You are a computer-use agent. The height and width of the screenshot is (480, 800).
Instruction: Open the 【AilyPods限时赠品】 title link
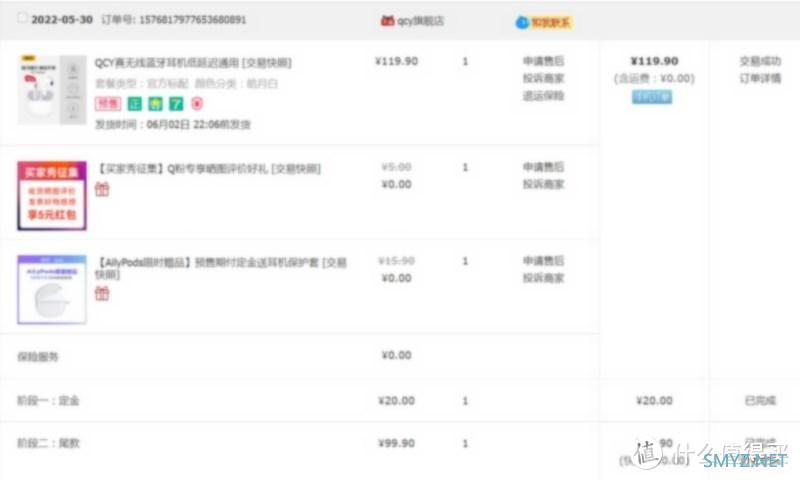coord(221,268)
